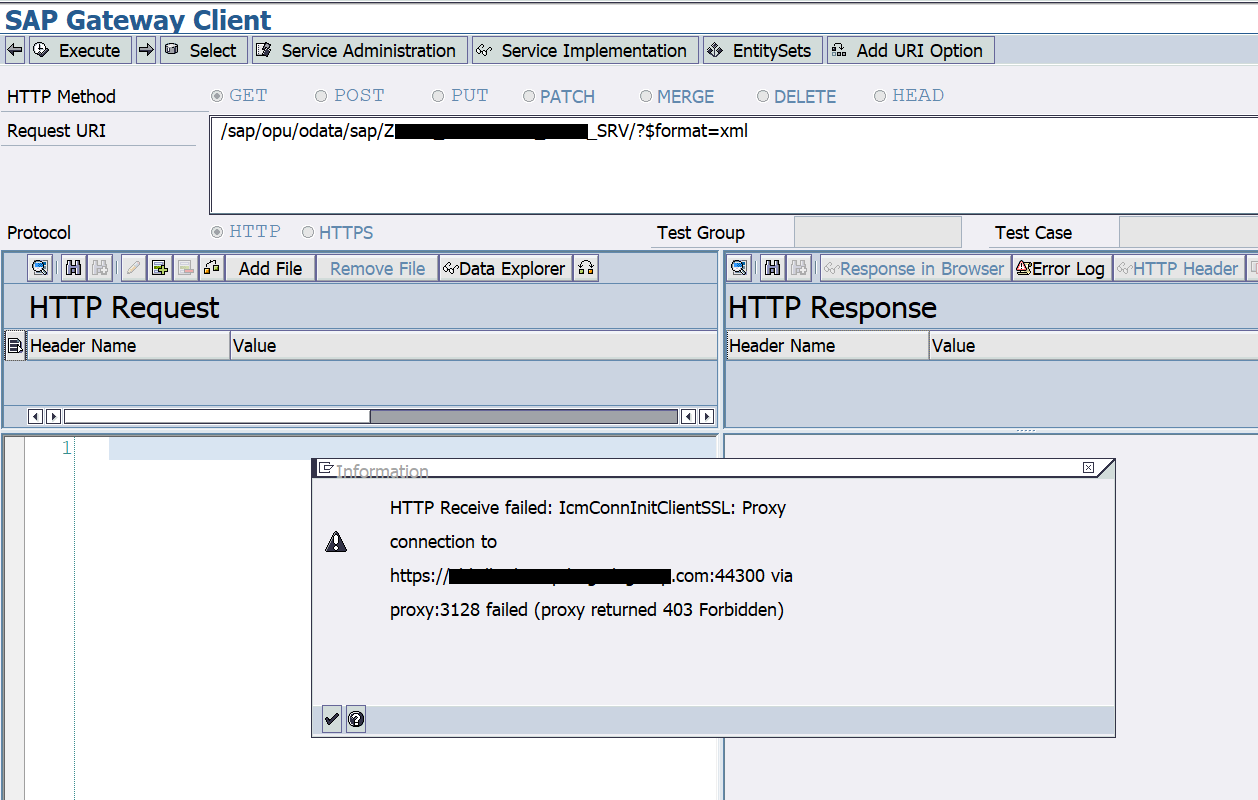
Task: Click left arrow at right end of request scrollbar
Action: click(689, 416)
